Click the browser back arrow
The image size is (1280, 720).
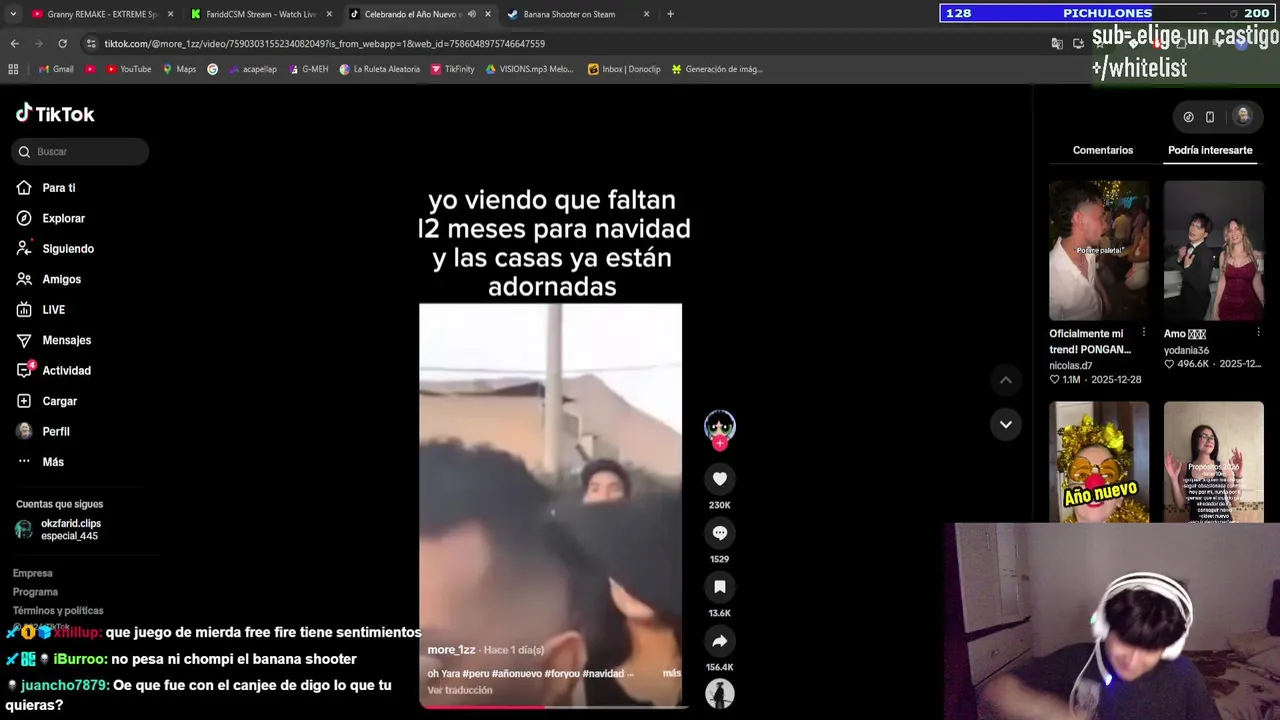pos(14,44)
